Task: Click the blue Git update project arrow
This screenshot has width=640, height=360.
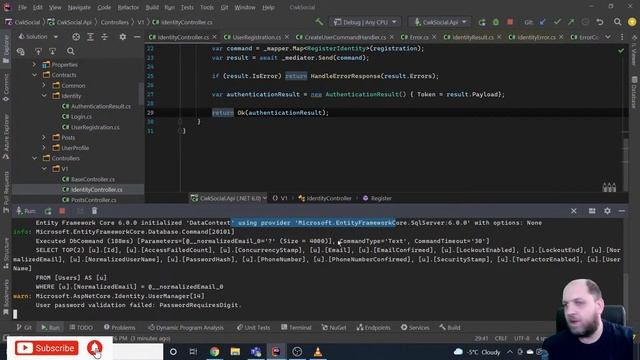Action: coord(543,22)
